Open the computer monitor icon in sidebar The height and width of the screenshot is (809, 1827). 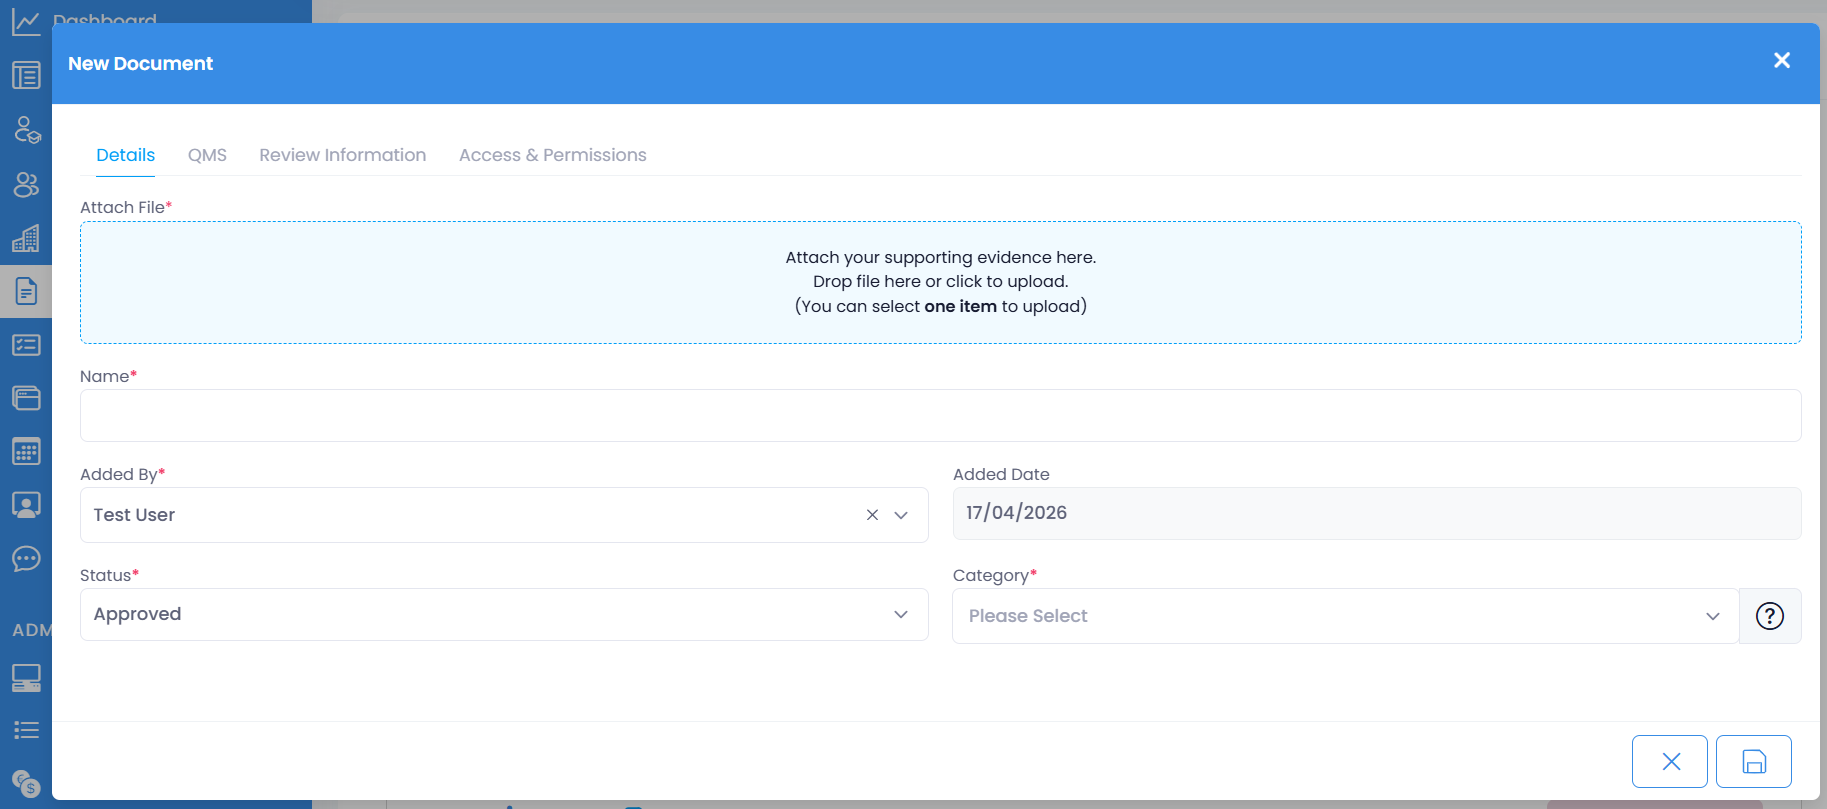[26, 677]
